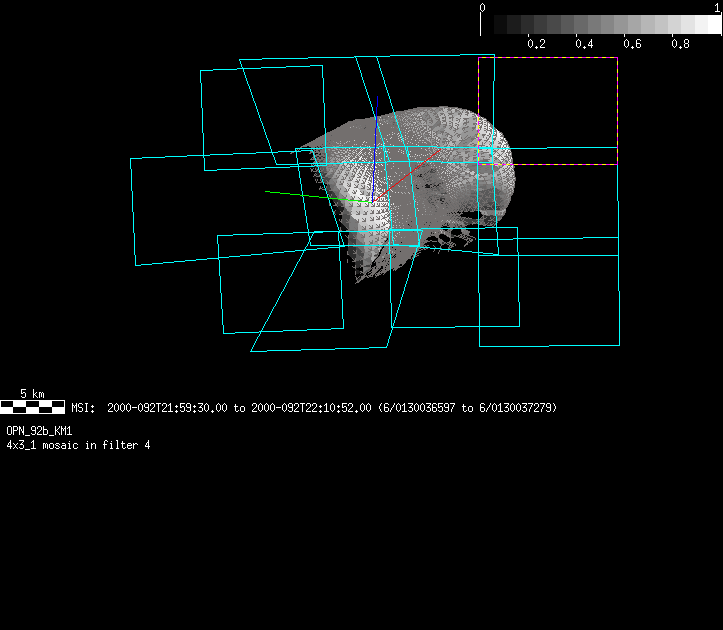Click the 0.8 colorbar tick label

tap(680, 44)
